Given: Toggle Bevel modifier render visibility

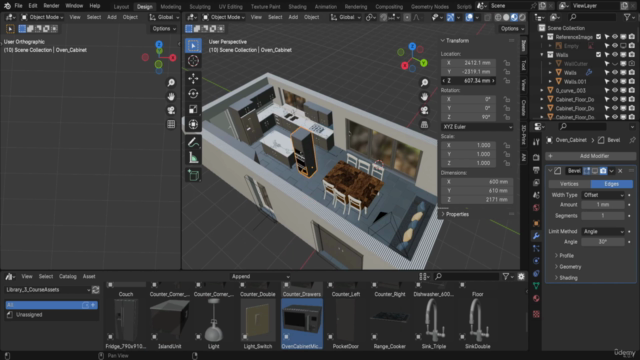Looking at the screenshot, I should coord(603,171).
